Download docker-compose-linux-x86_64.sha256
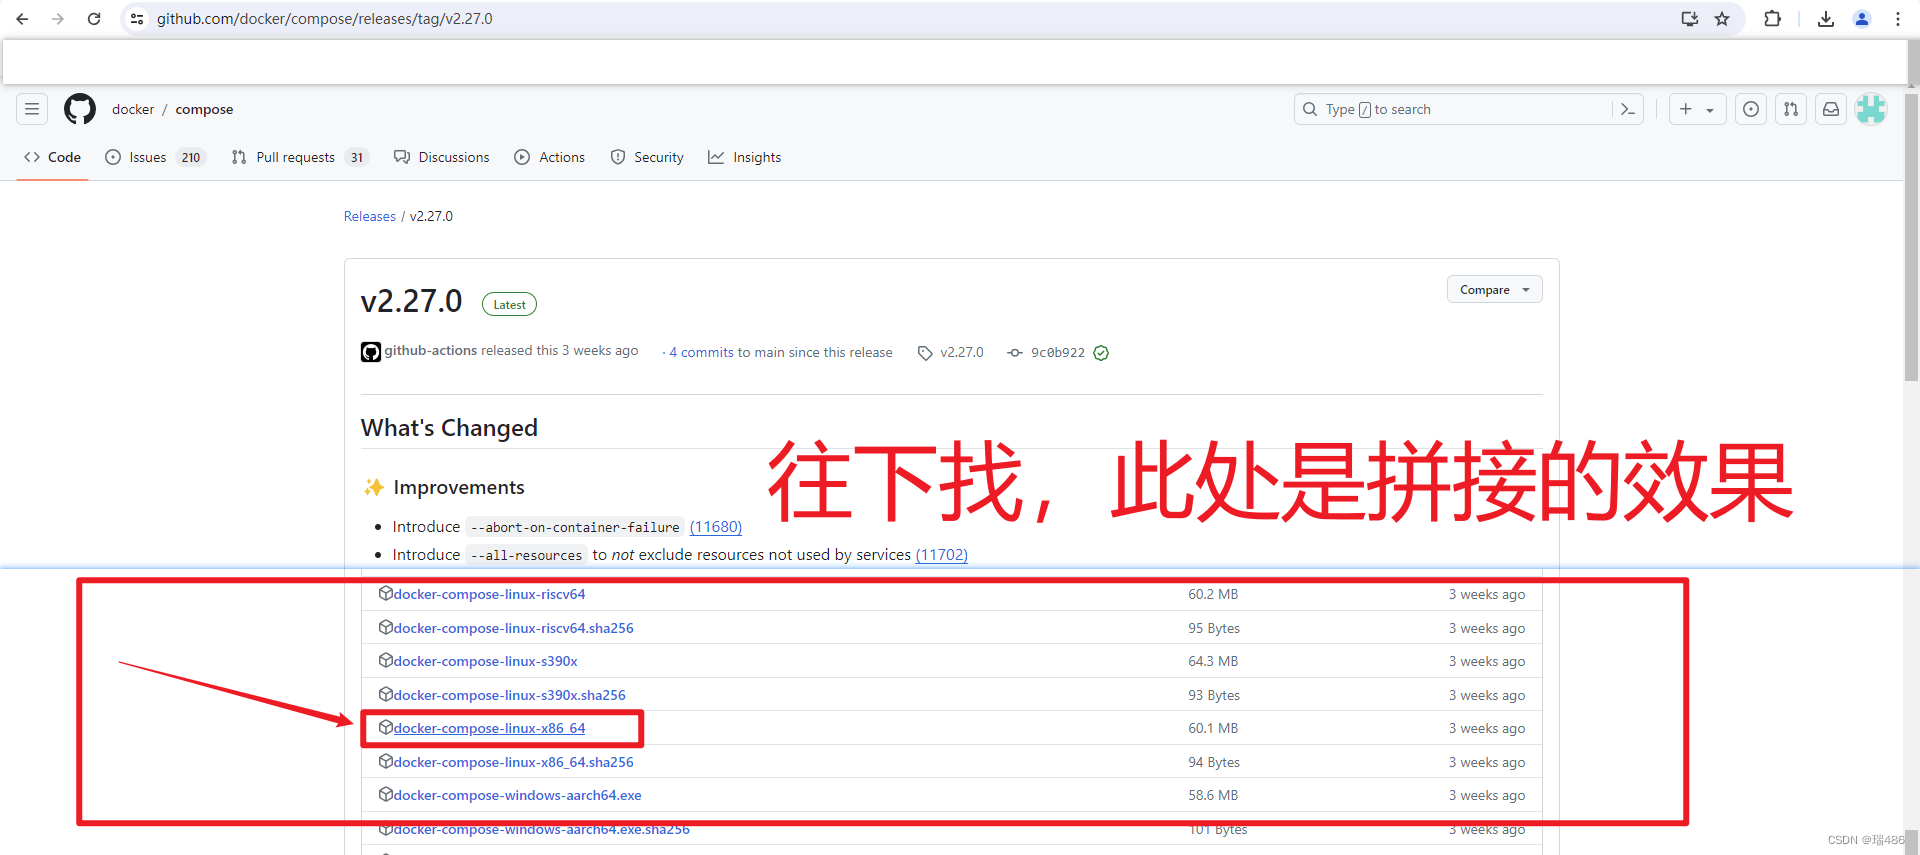Screen dimensions: 1920x855 513,762
